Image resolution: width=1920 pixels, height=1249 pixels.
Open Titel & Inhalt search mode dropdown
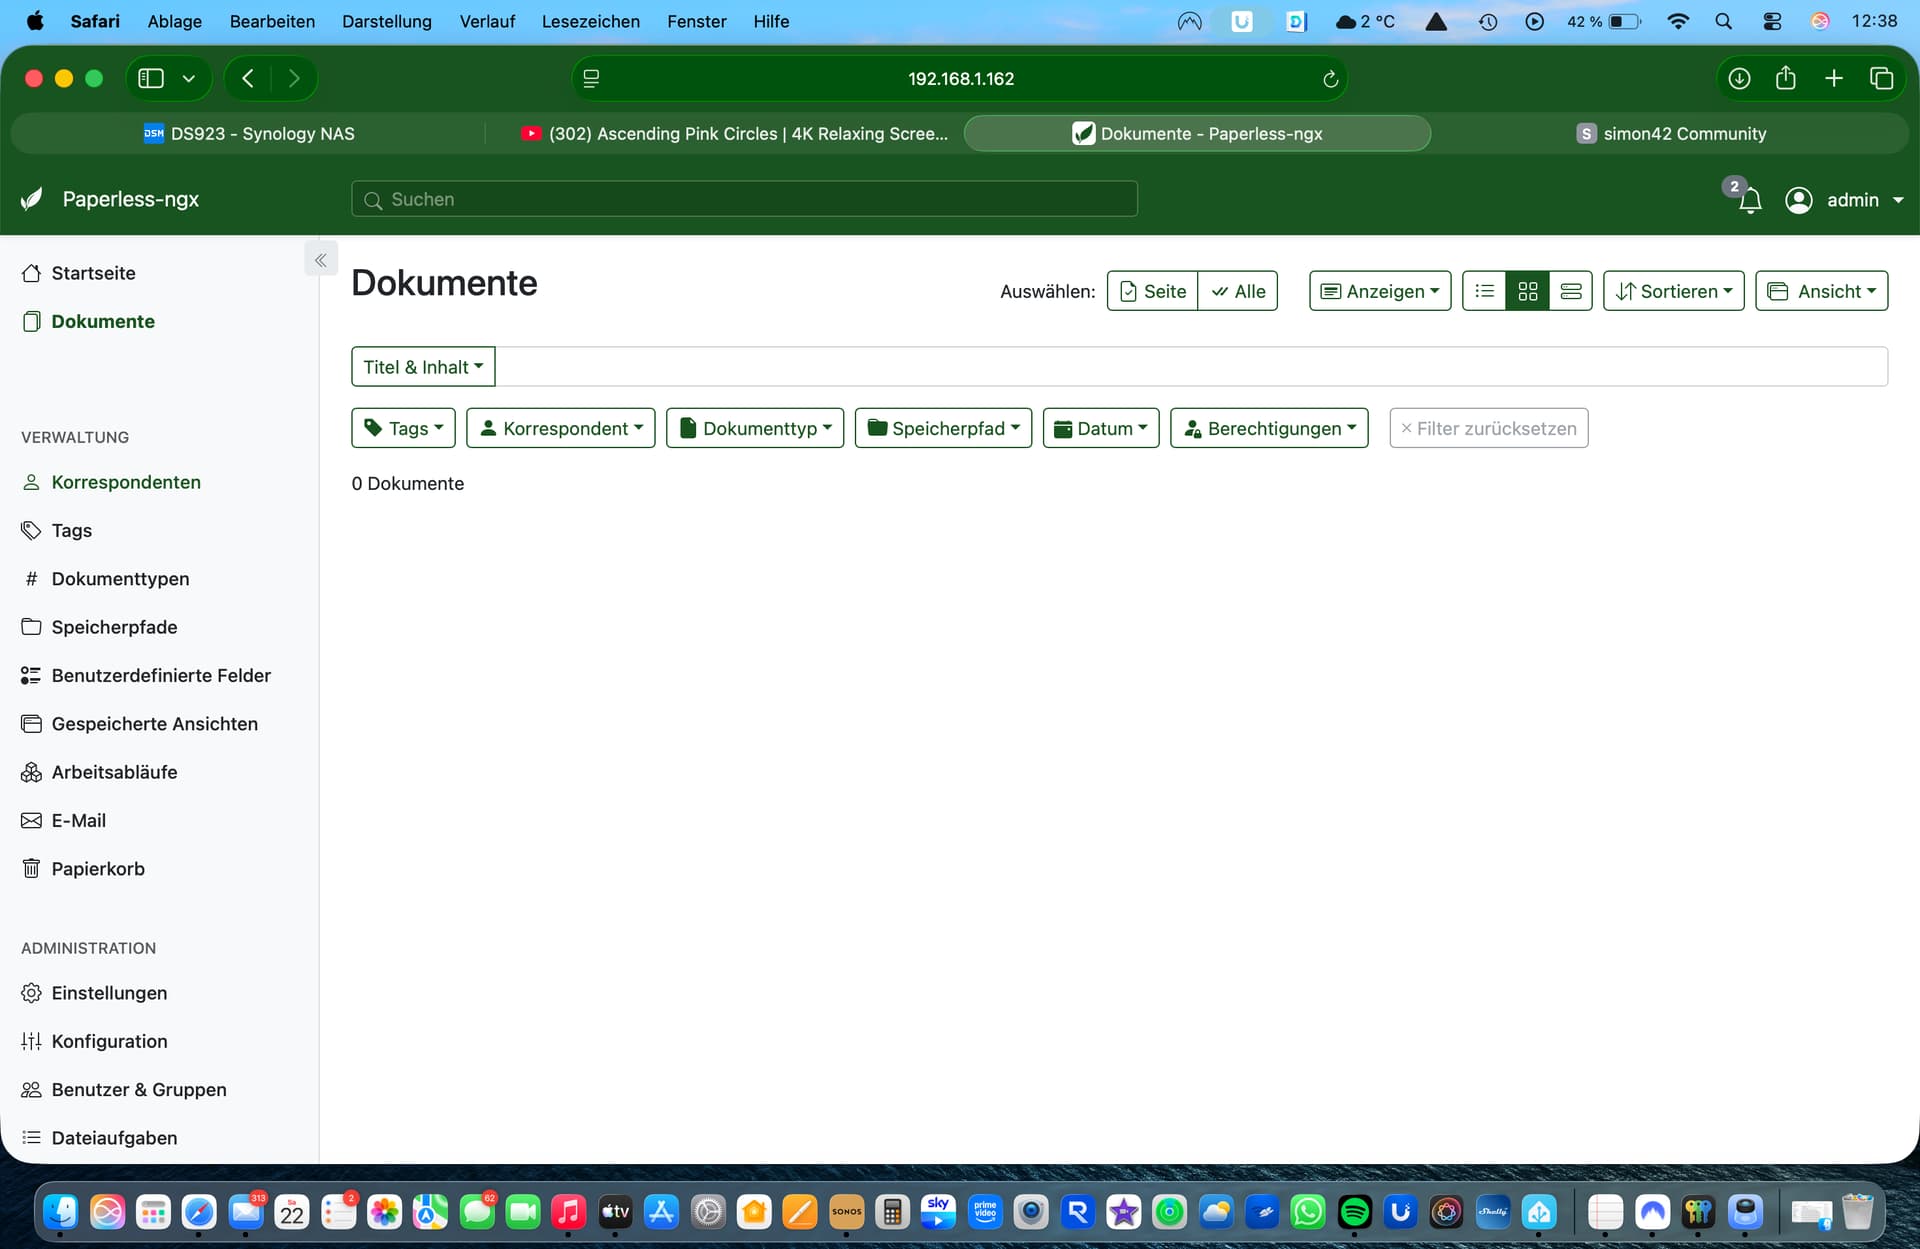423,367
